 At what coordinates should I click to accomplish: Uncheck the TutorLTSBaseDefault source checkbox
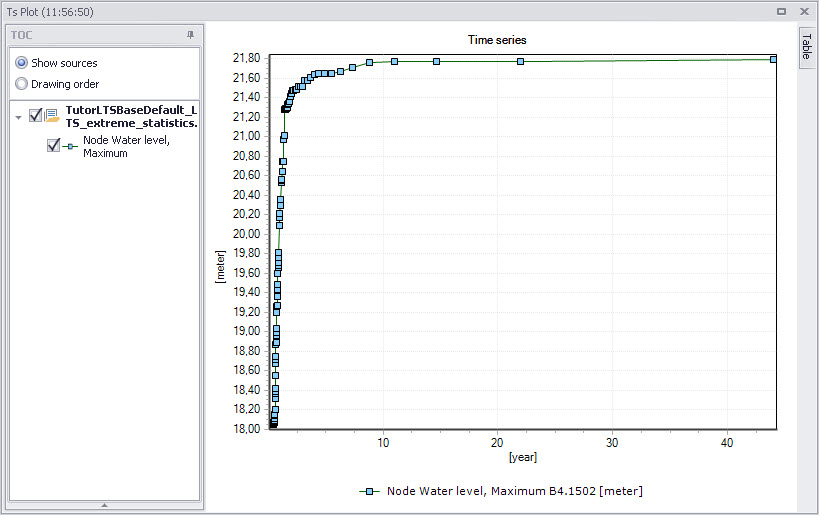click(36, 115)
